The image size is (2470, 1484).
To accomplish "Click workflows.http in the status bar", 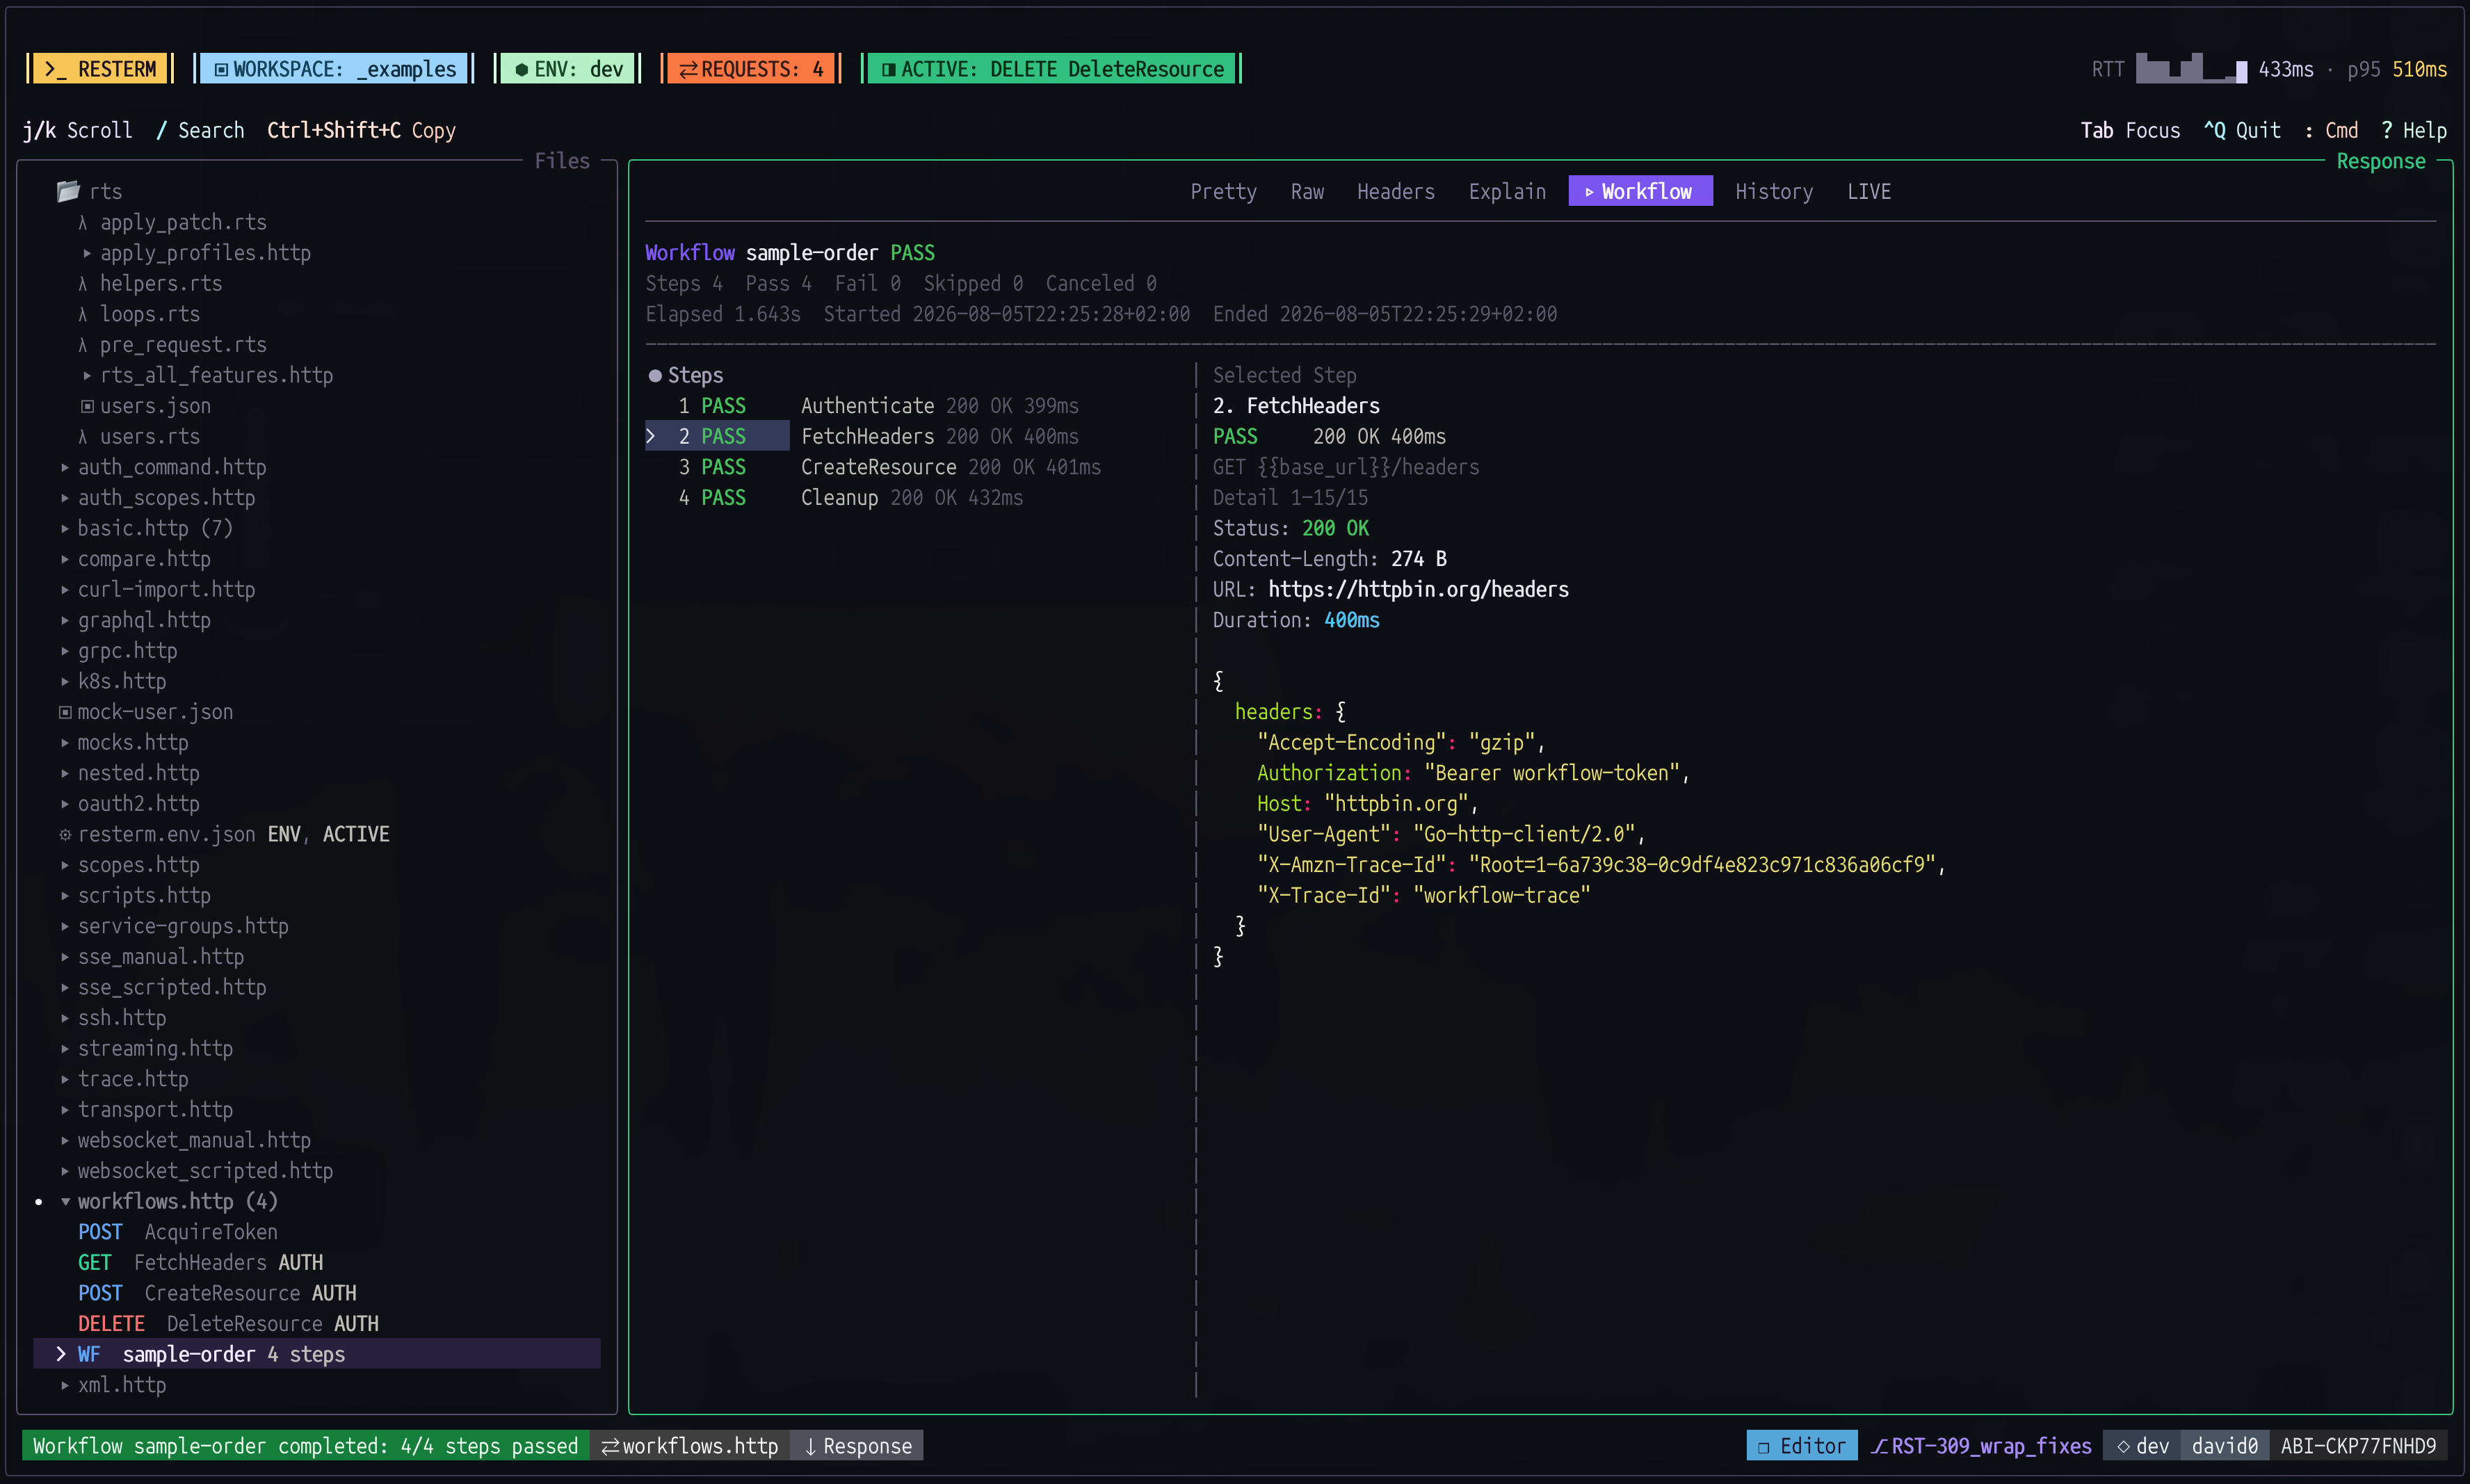I will click(689, 1446).
